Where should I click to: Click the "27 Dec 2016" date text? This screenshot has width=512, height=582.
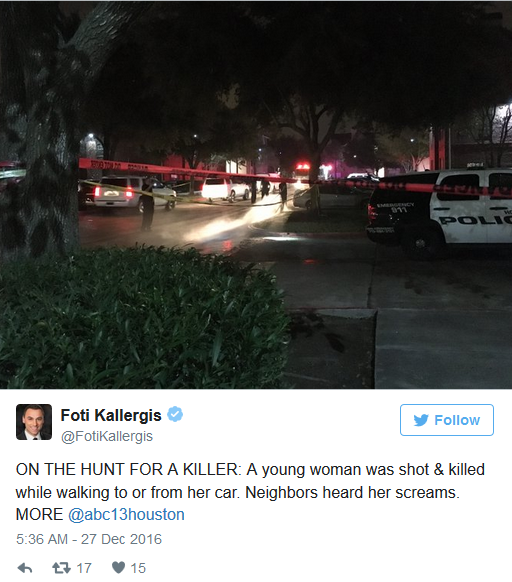click(x=121, y=539)
